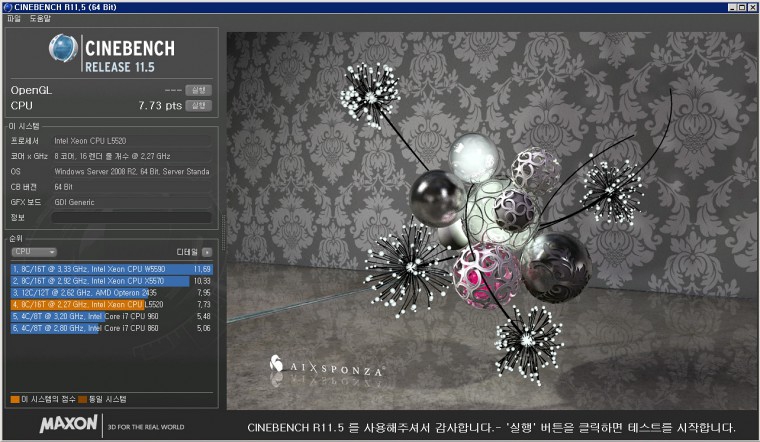Click the OS value Windows Server 2008 R2
Image resolution: width=760 pixels, height=442 pixels.
pos(132,172)
